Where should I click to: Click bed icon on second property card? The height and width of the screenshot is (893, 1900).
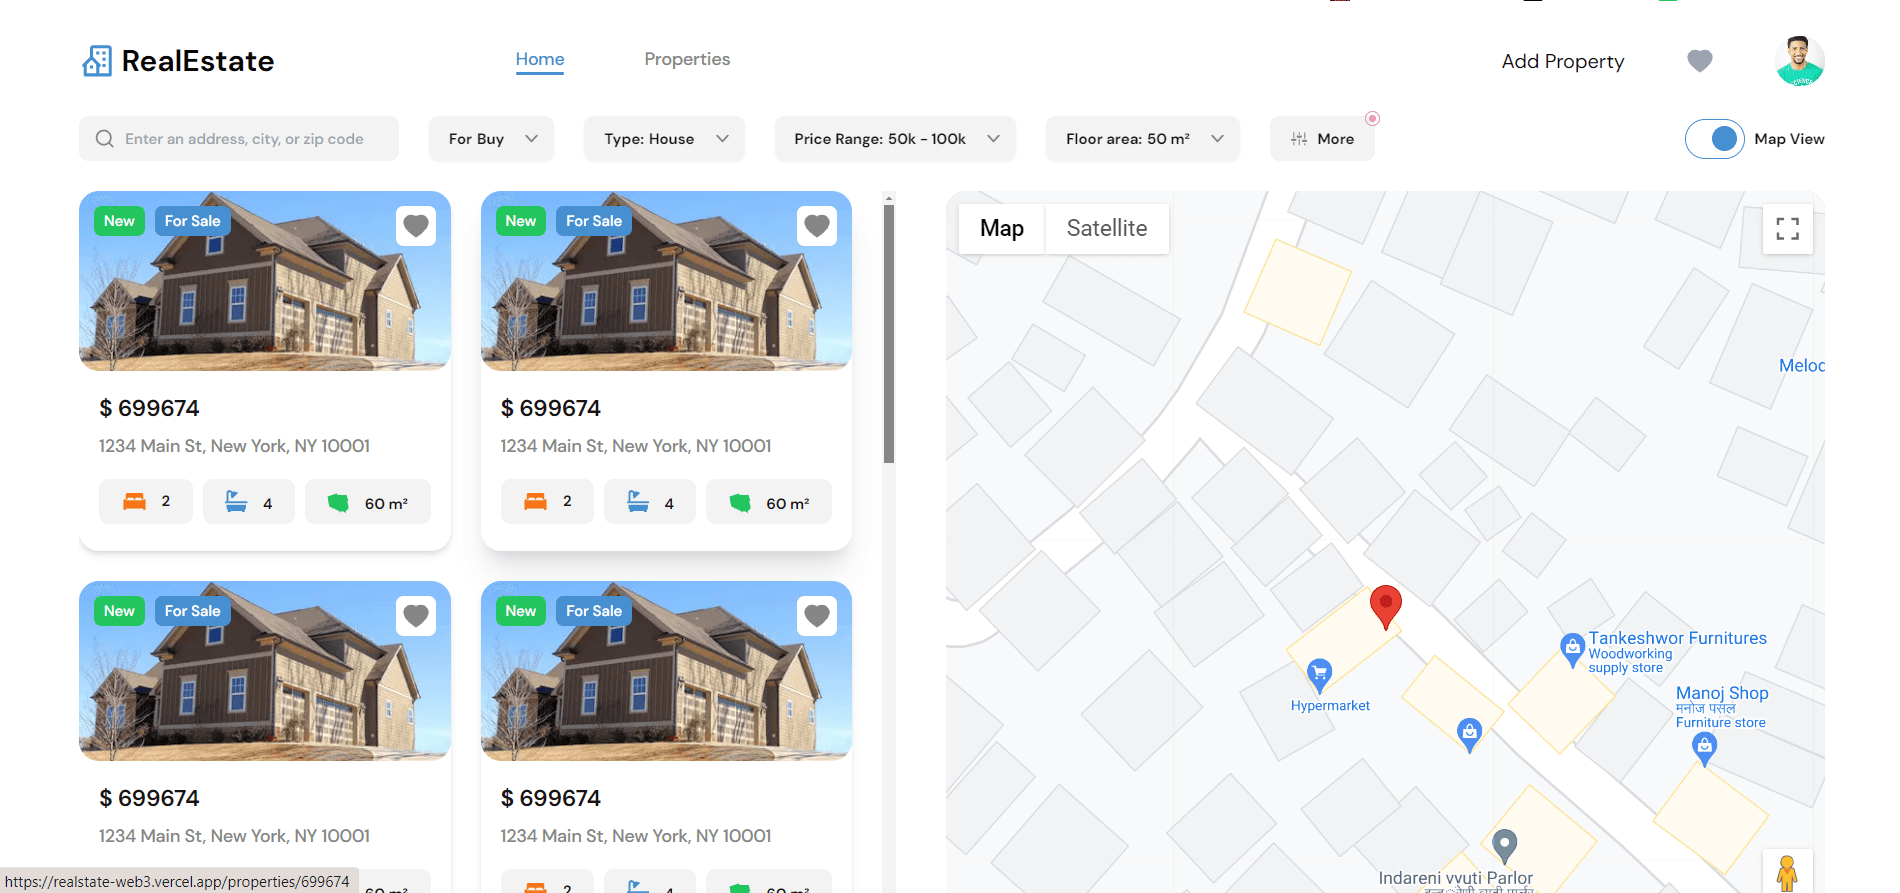click(x=536, y=502)
